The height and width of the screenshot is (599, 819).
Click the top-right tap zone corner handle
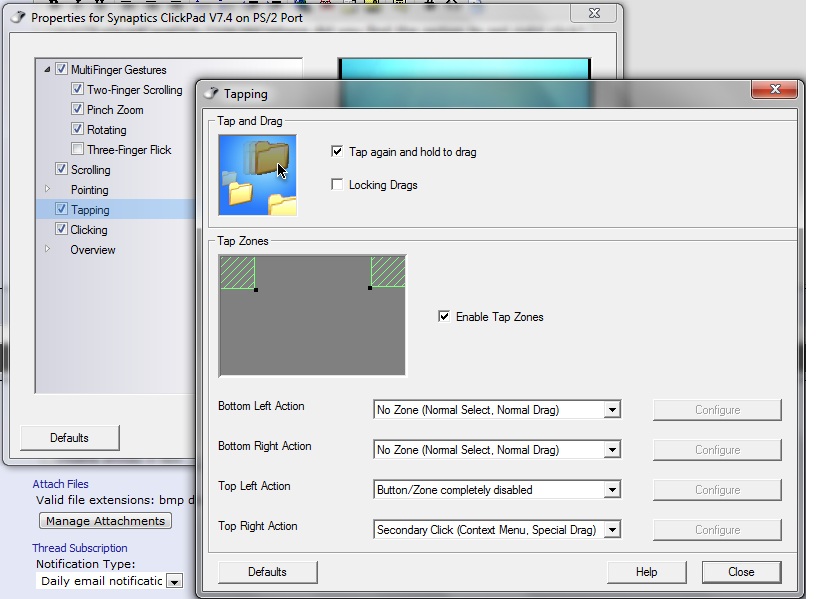[370, 288]
